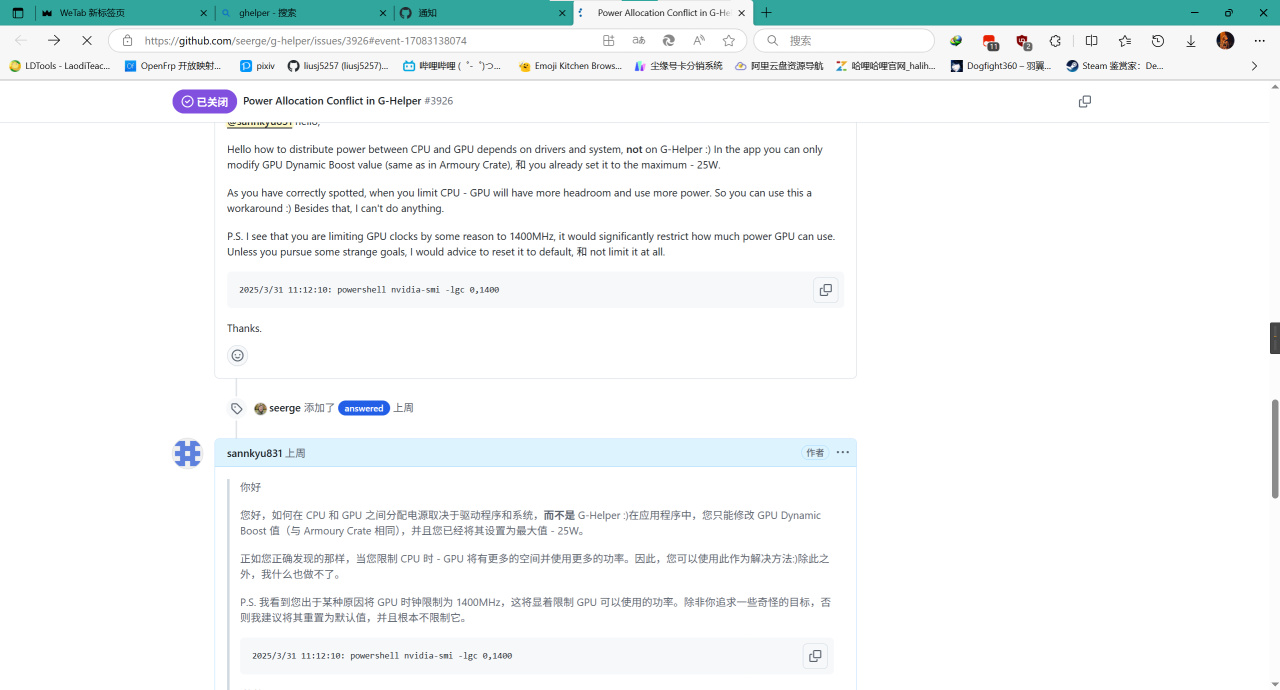Image resolution: width=1280 pixels, height=690 pixels.
Task: Stop loading the page
Action: 87,40
